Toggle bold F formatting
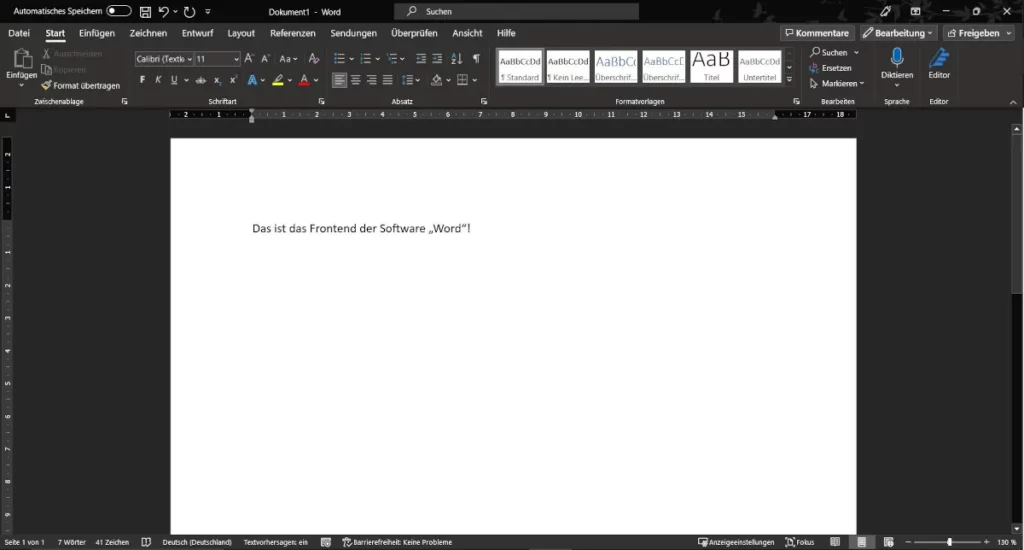This screenshot has width=1024, height=550. tap(142, 80)
